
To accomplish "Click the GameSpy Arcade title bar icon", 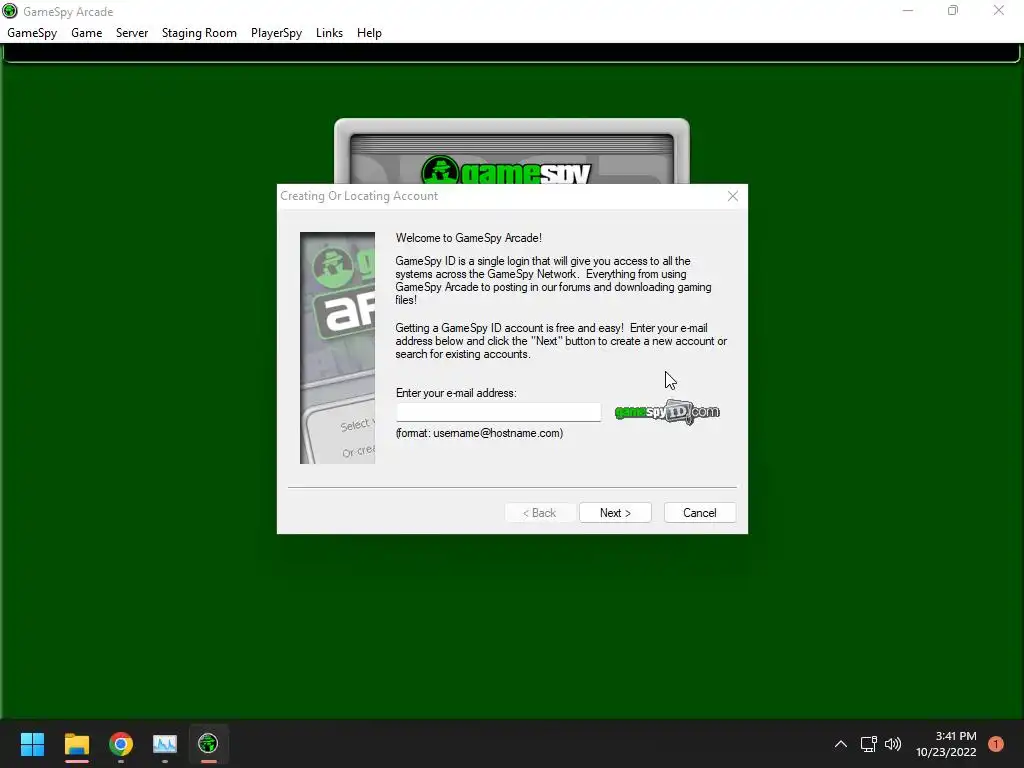I will click(10, 11).
